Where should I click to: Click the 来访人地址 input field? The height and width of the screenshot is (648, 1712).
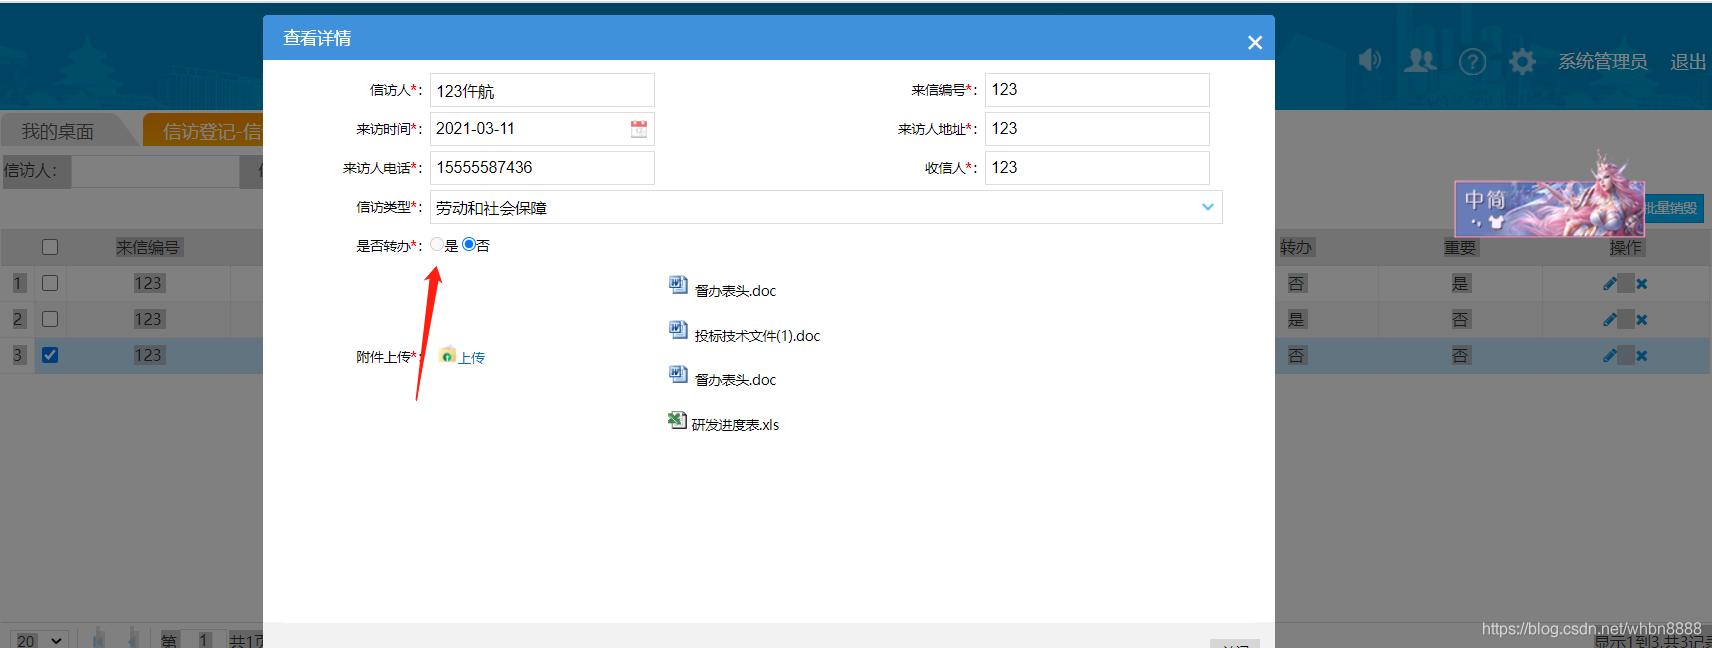[1097, 129]
